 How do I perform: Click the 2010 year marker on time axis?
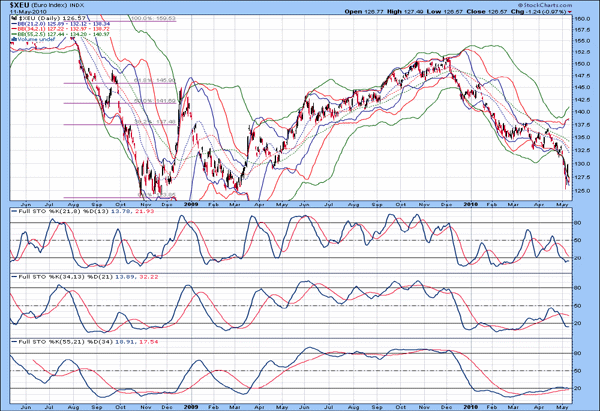471,204
